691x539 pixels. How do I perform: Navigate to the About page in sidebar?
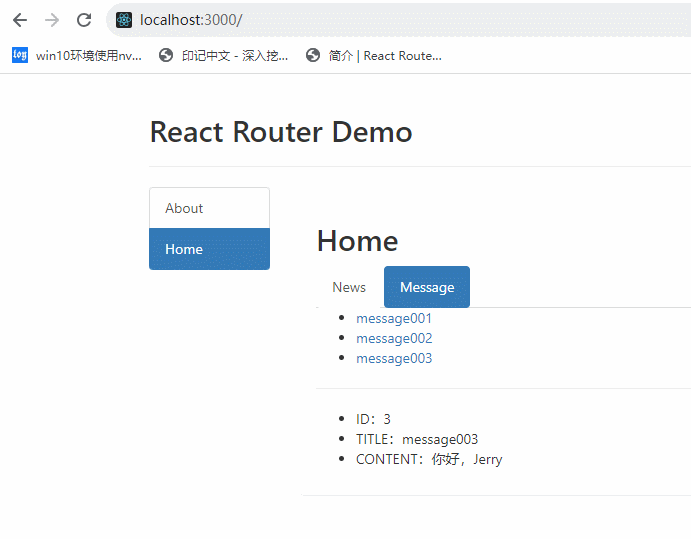(x=209, y=208)
